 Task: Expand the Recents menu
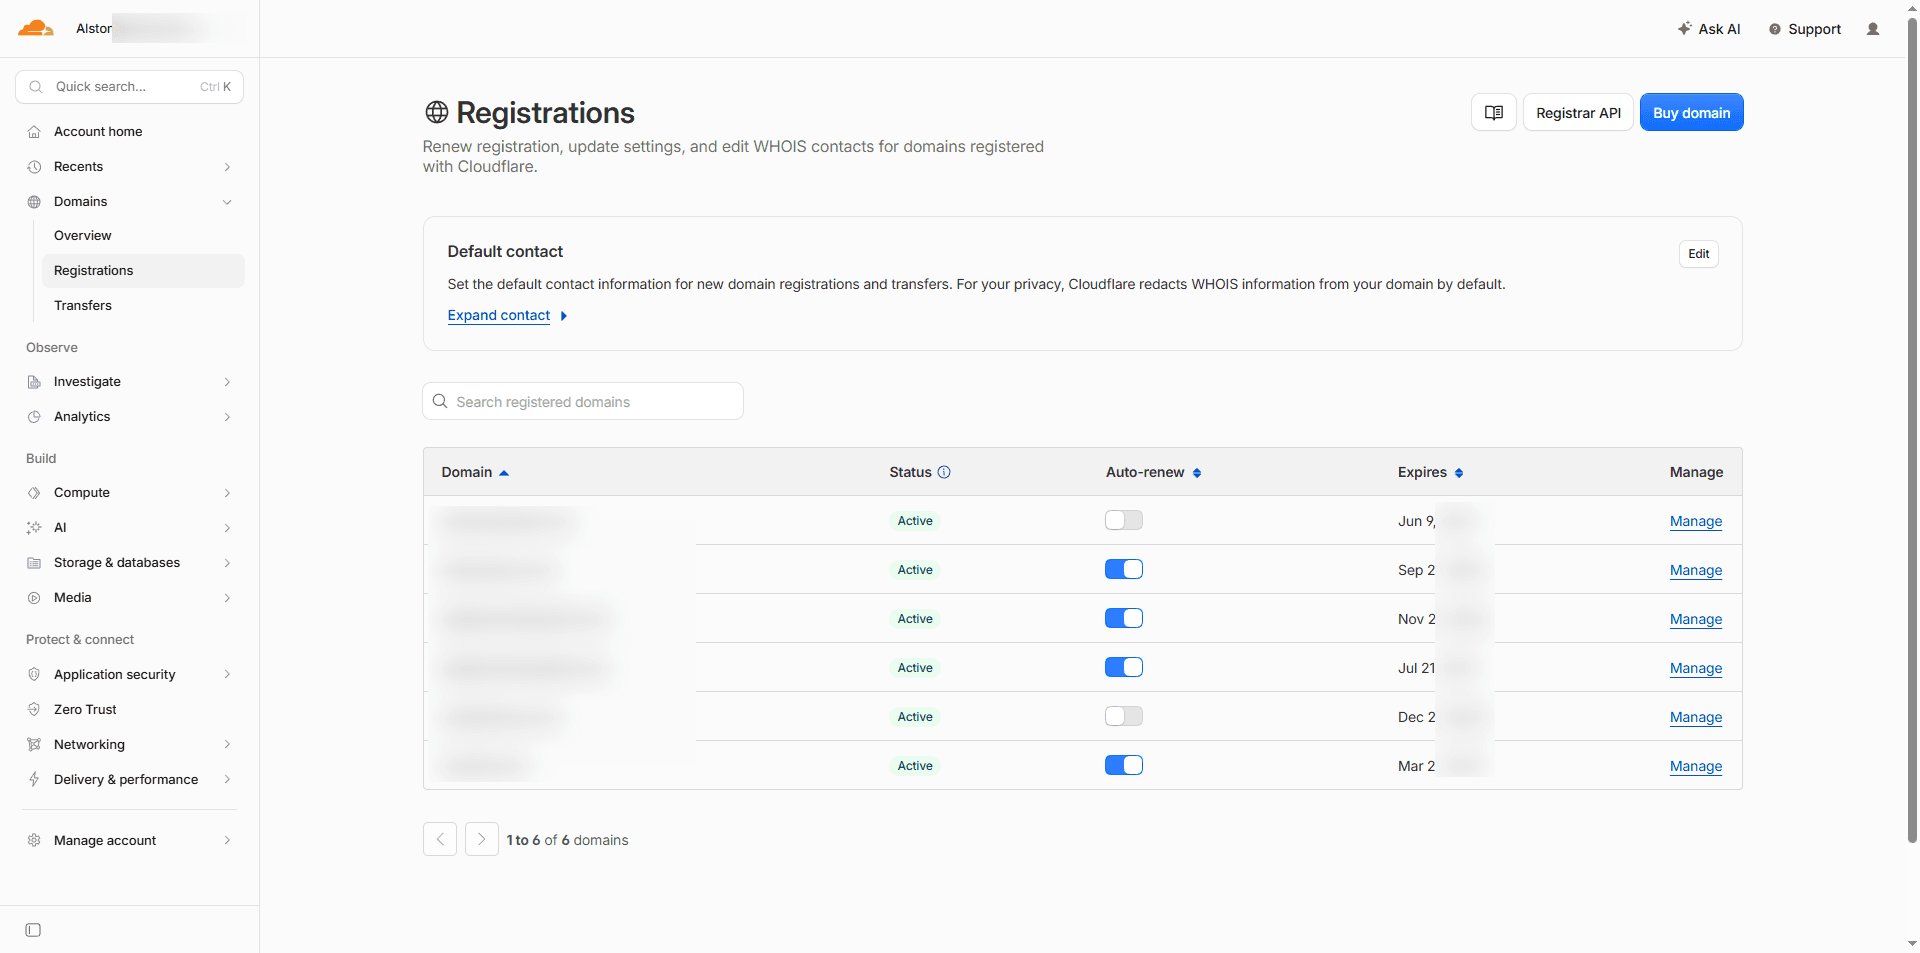130,167
